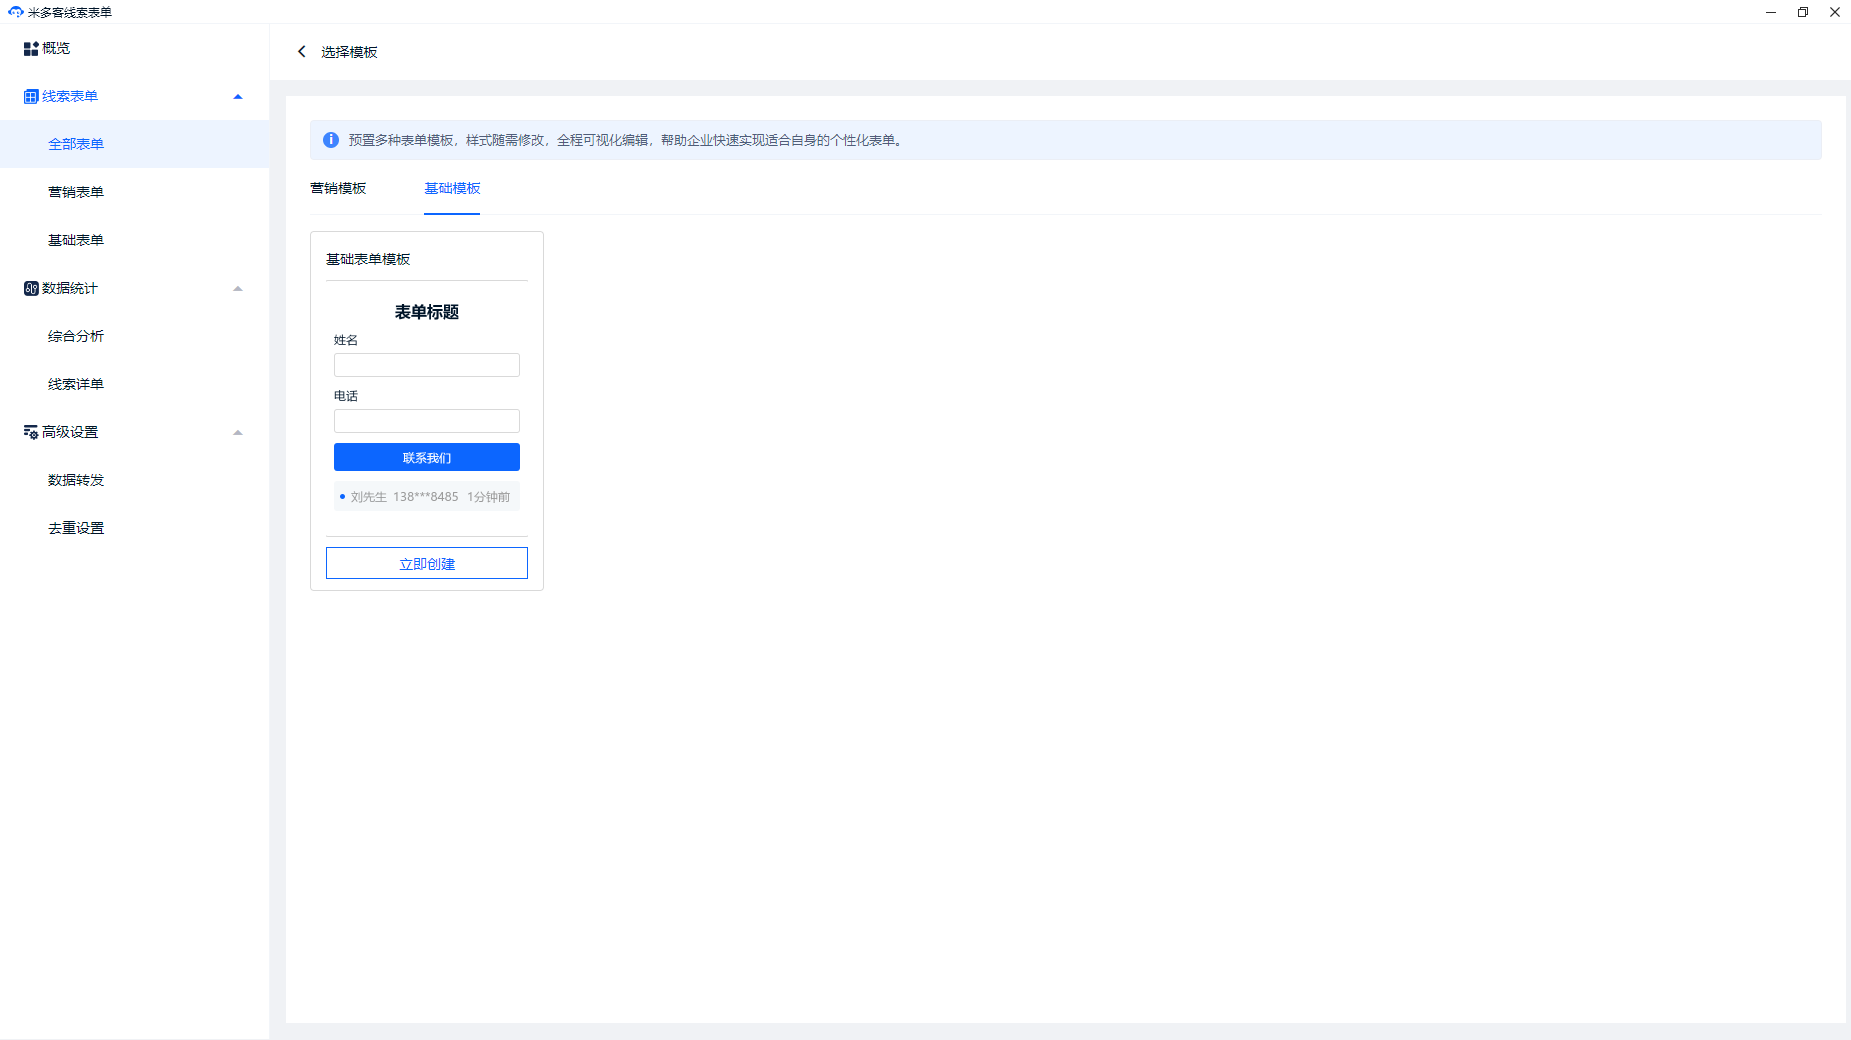Screen dimensions: 1851x1040
Task: Collapse the 数据统计 section arrow
Action: (x=238, y=289)
